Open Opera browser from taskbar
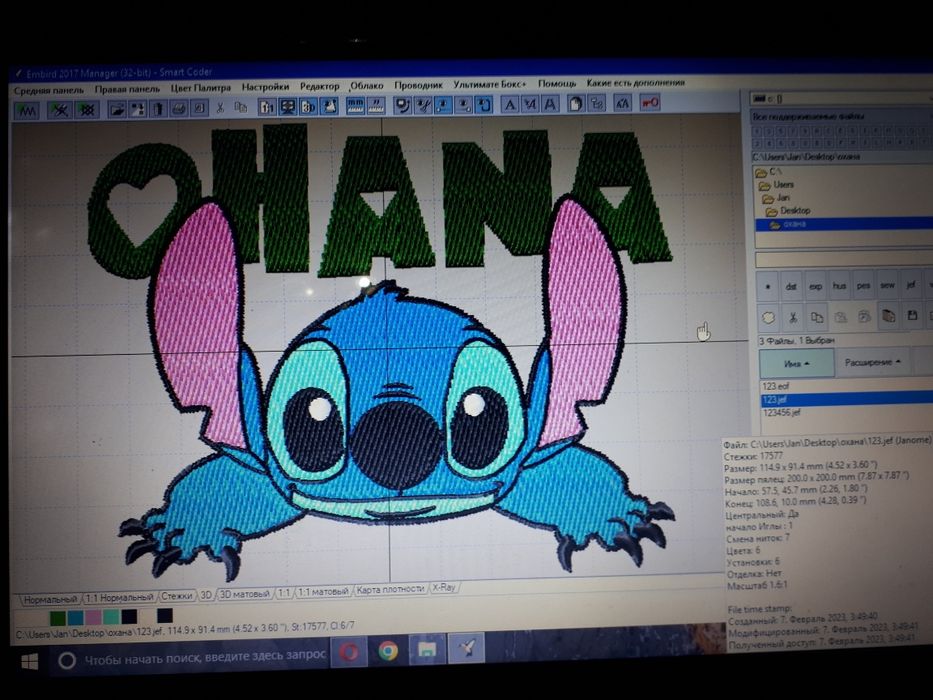Screen dimensions: 933x700 point(348,652)
